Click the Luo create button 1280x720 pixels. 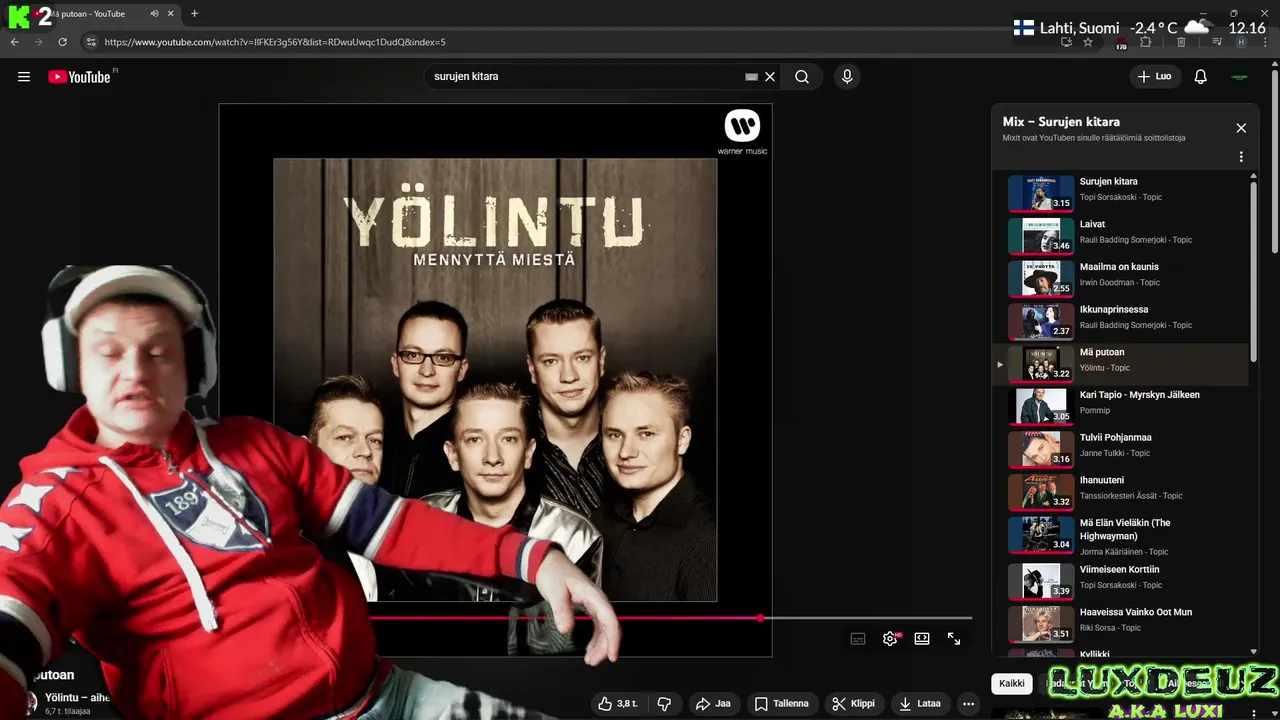pos(1155,77)
